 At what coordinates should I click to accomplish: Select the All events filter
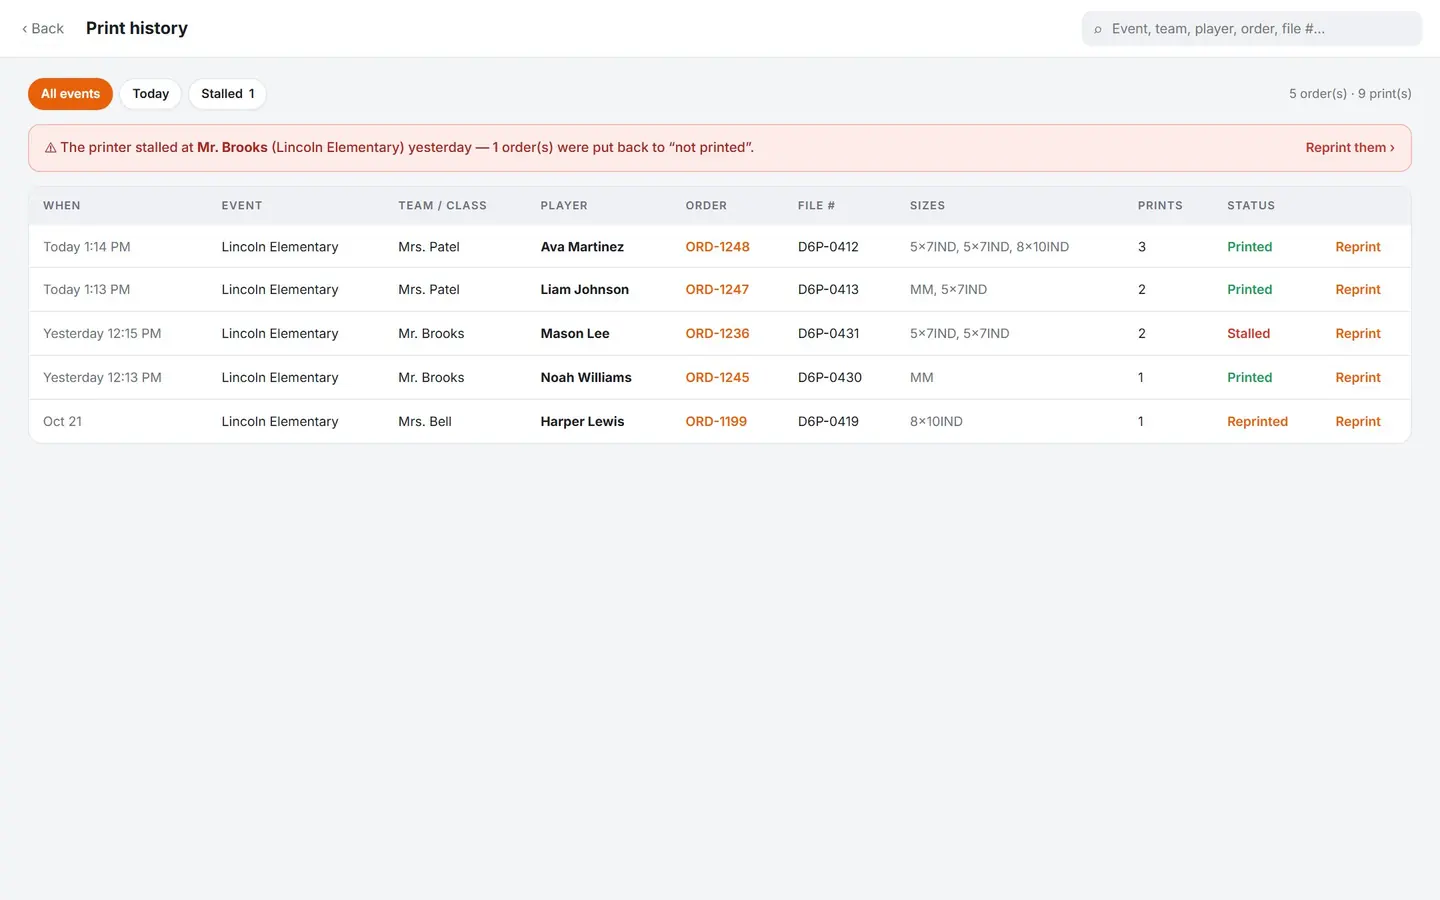[70, 94]
